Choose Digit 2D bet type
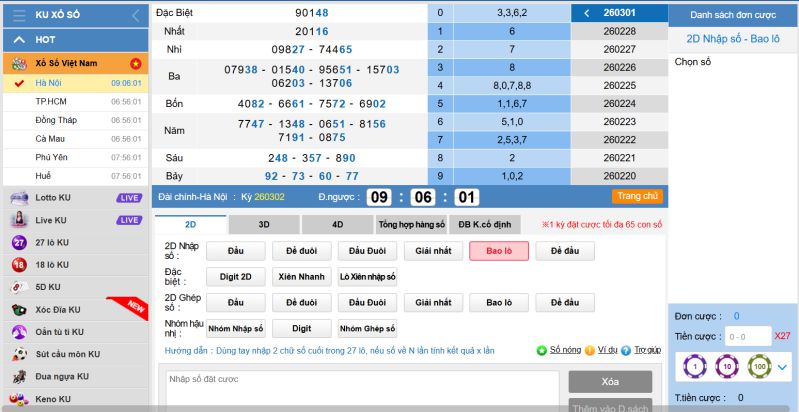This screenshot has height=412, width=799. (235, 277)
